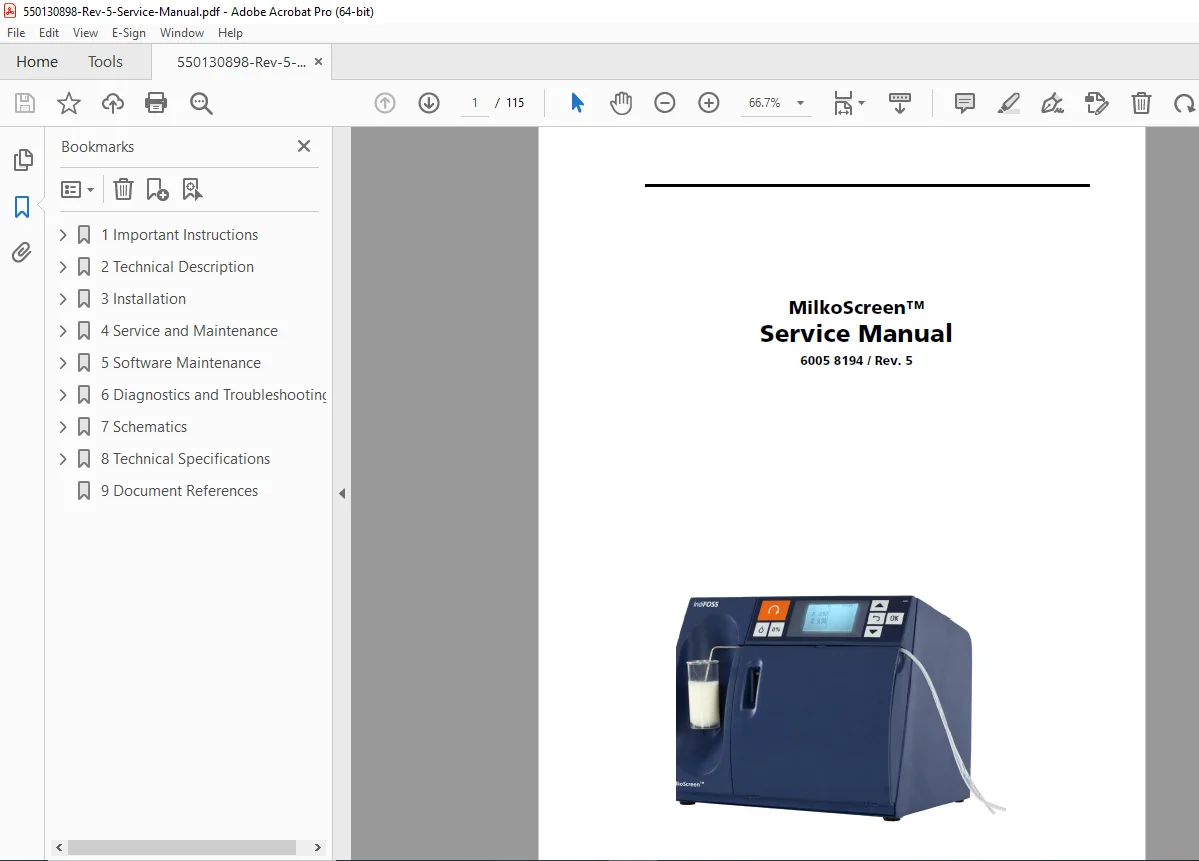Screen dimensions: 1199x861
Task: Open the Sign document pen icon
Action: pos(1052,102)
